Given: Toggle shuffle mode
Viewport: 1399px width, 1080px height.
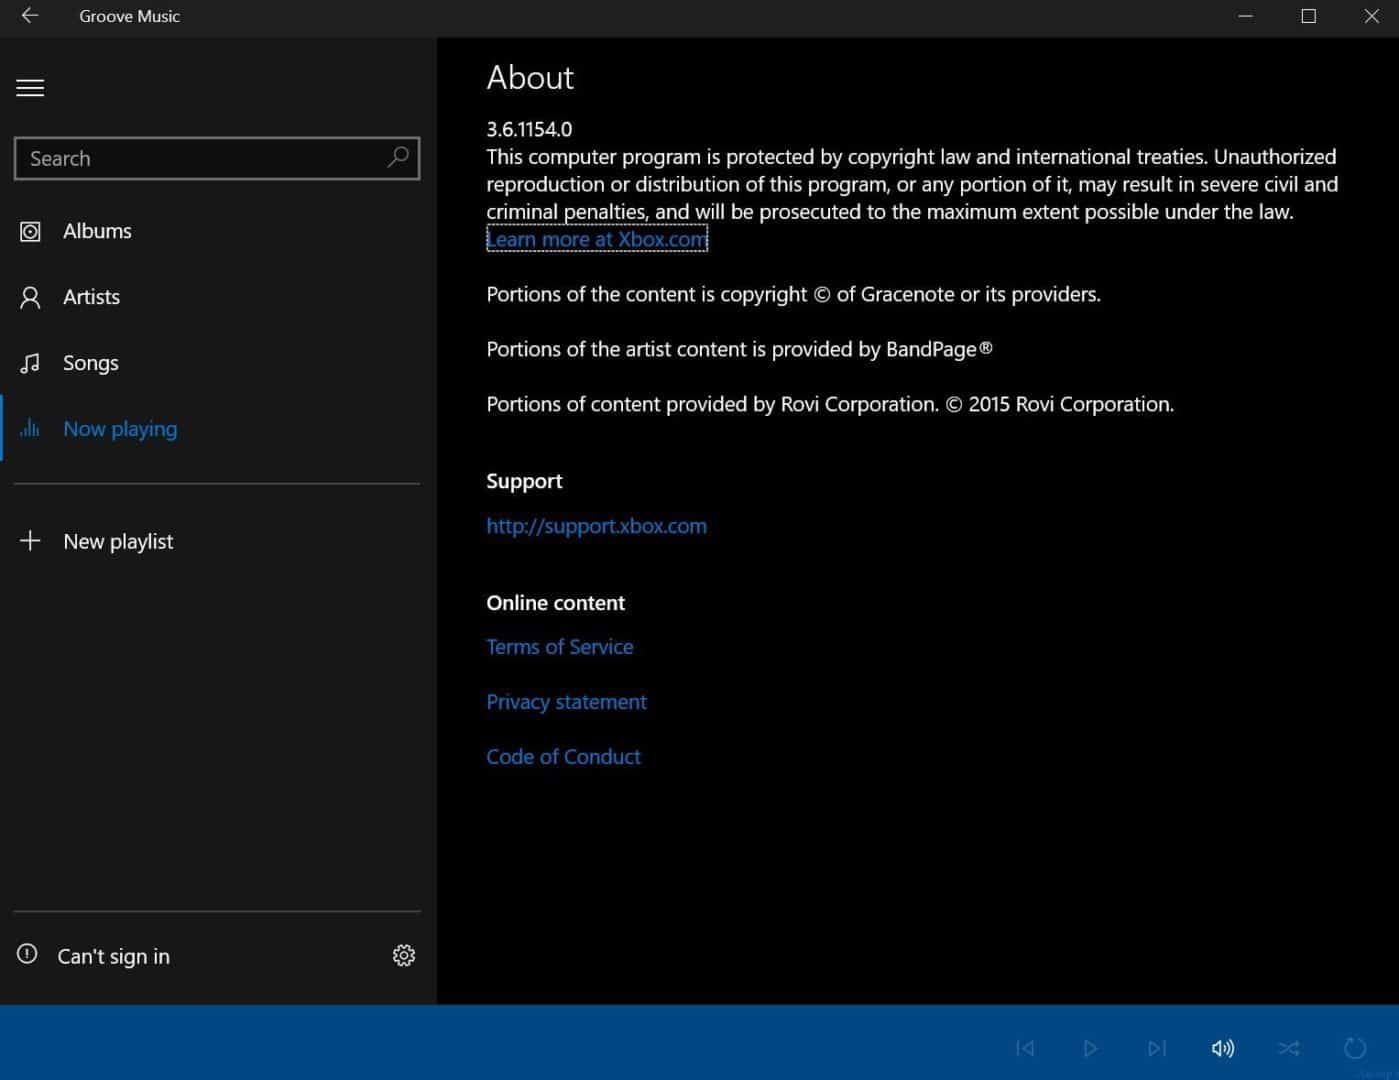Looking at the screenshot, I should point(1289,1048).
